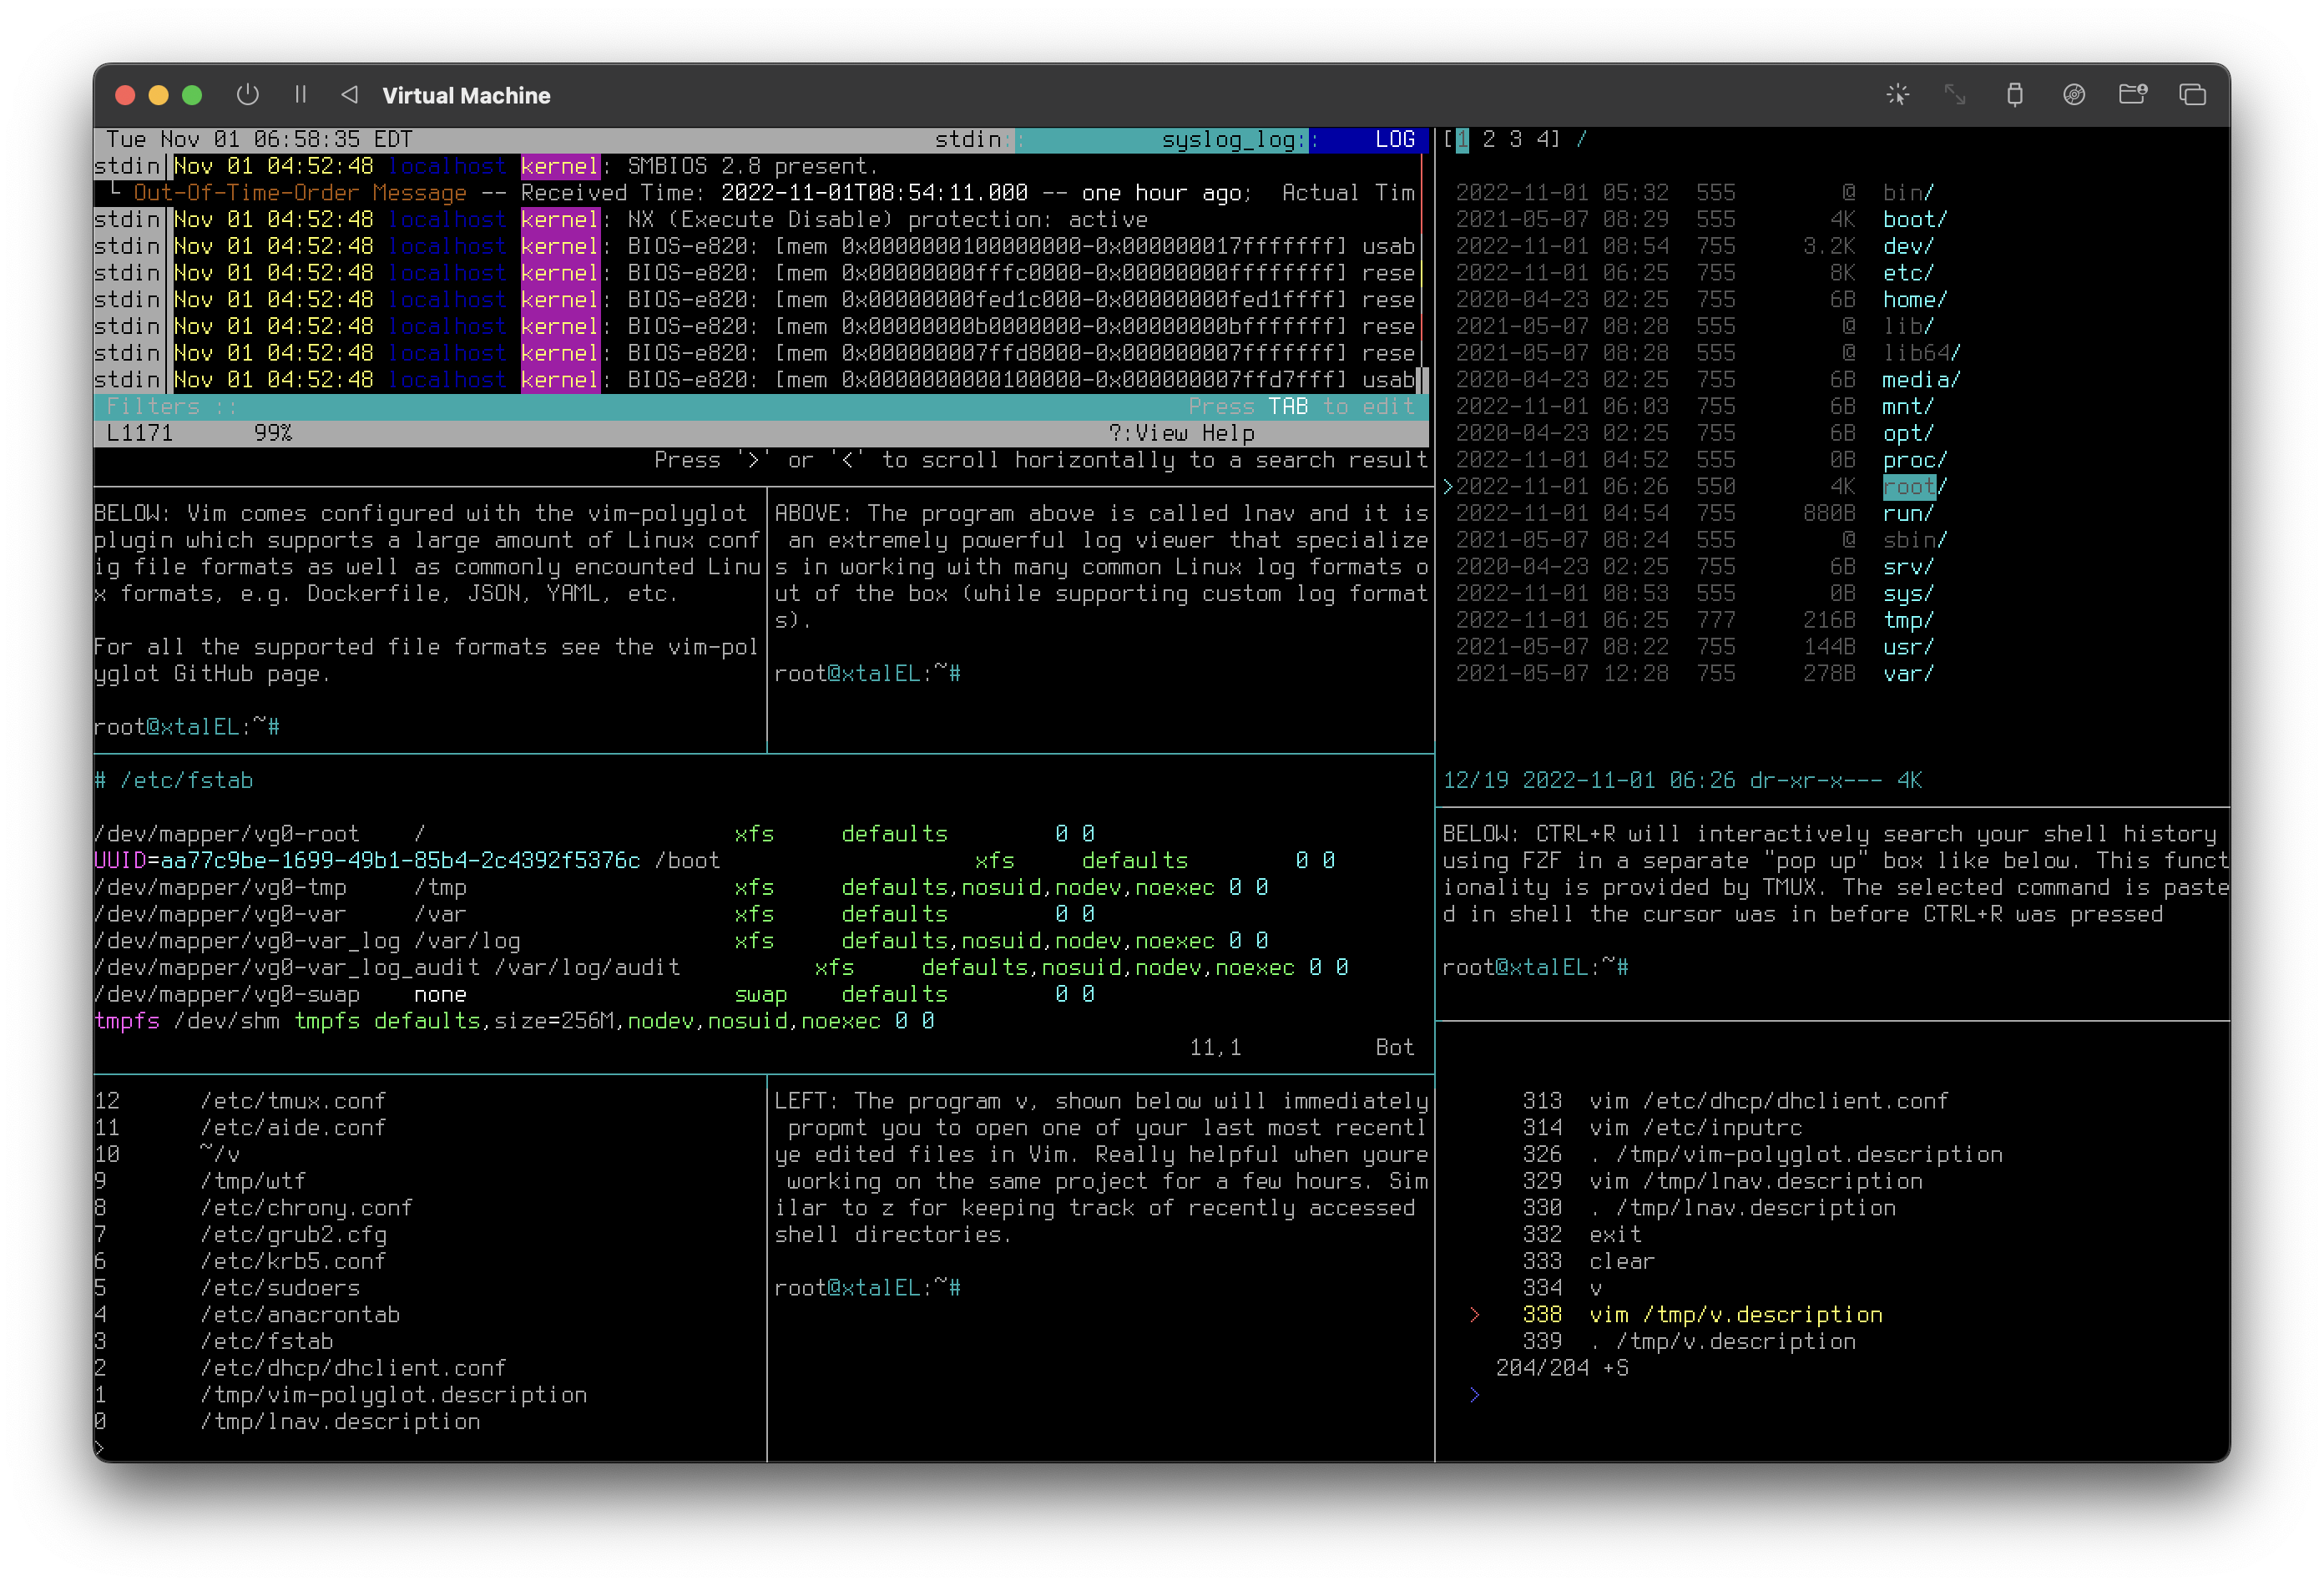Select /tmp/lnav.description in recent files list
The image size is (2324, 1586).
coord(340,1422)
